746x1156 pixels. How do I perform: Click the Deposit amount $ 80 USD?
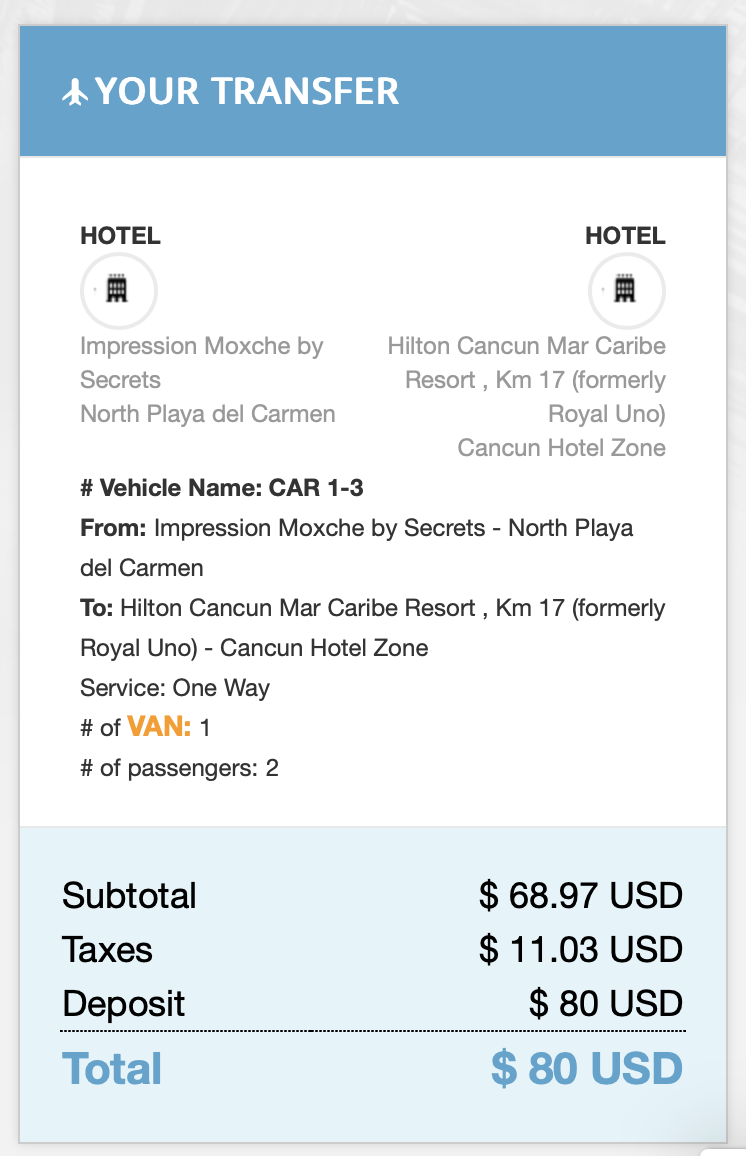tap(606, 1003)
